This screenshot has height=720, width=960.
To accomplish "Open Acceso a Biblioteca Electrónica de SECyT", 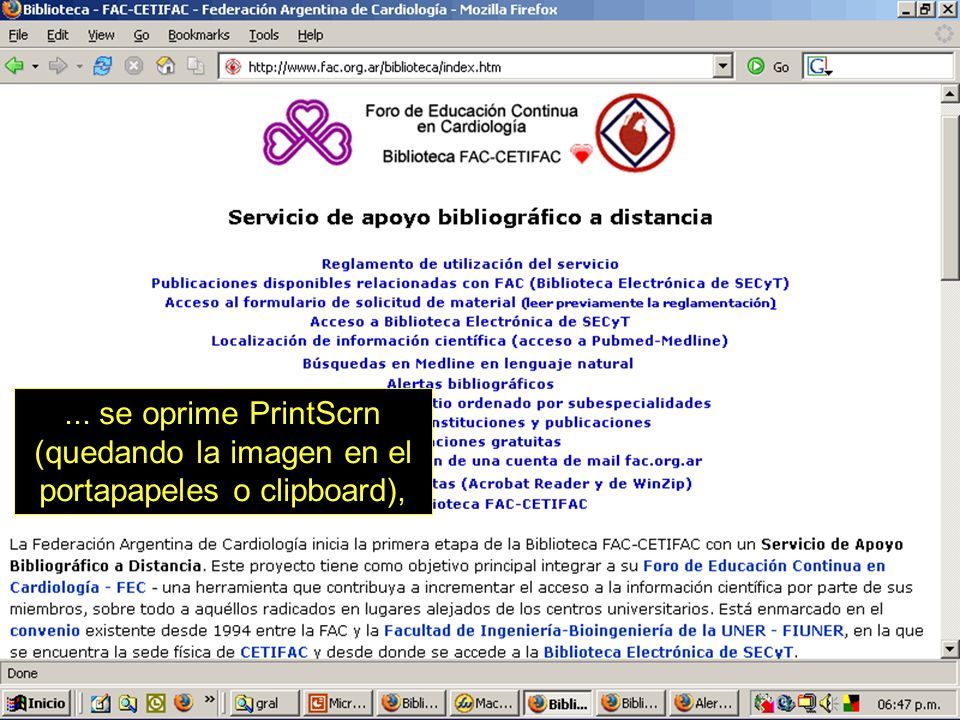I will (x=470, y=321).
